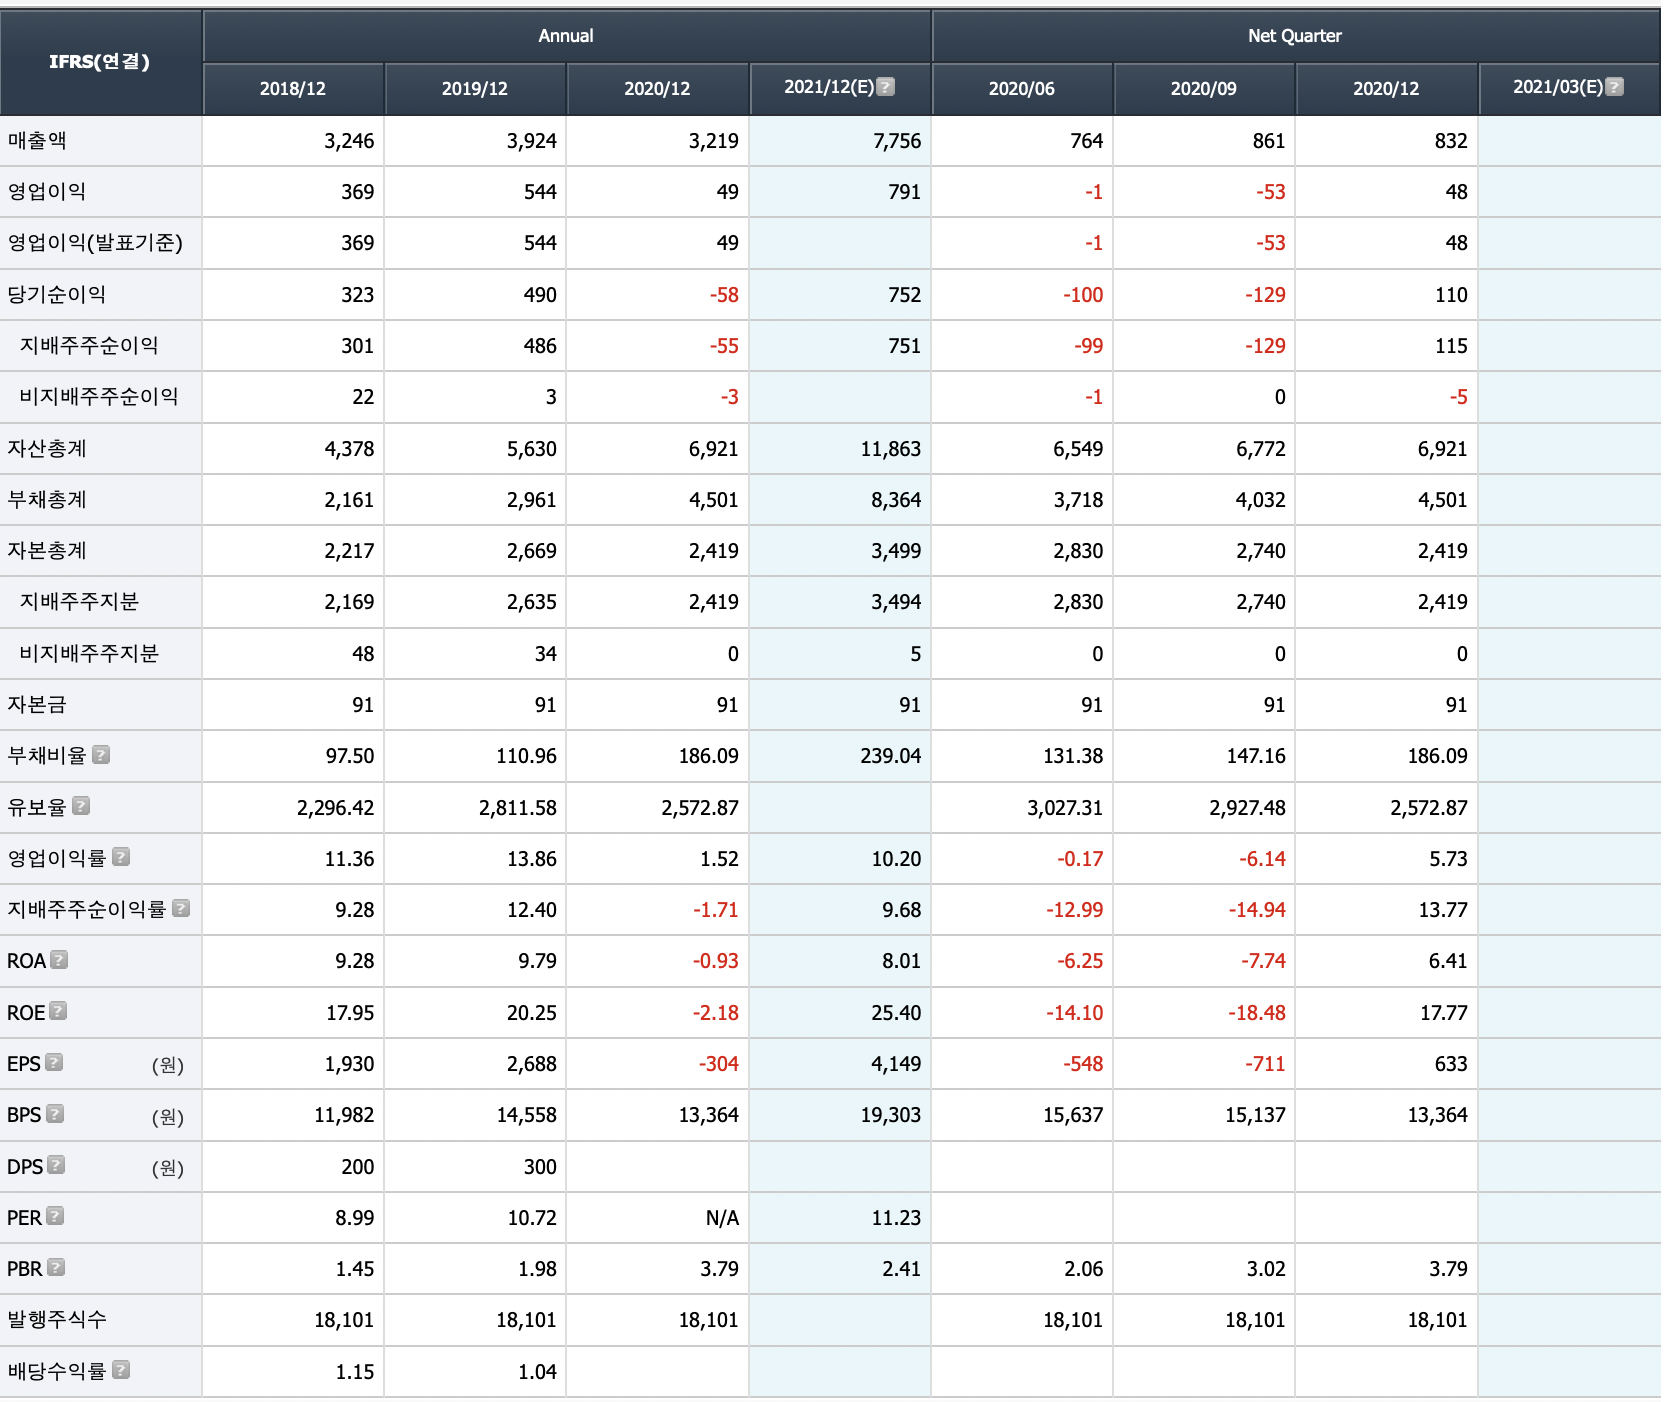Click the 791 estimated operating profit
This screenshot has width=1666, height=1402.
[904, 192]
